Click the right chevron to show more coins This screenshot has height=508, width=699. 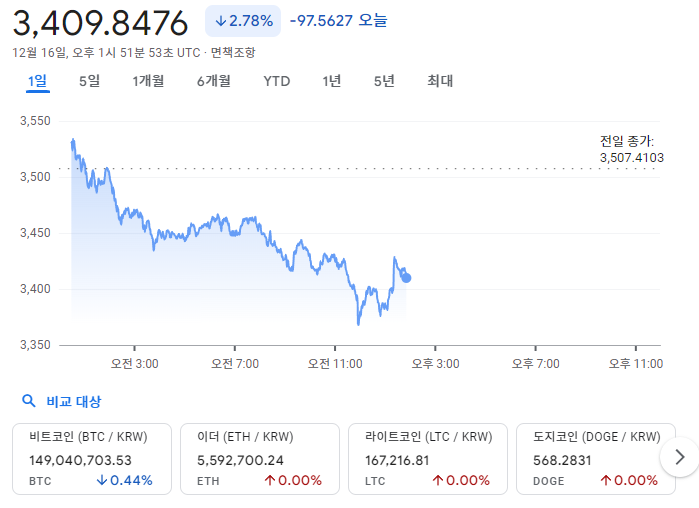680,458
